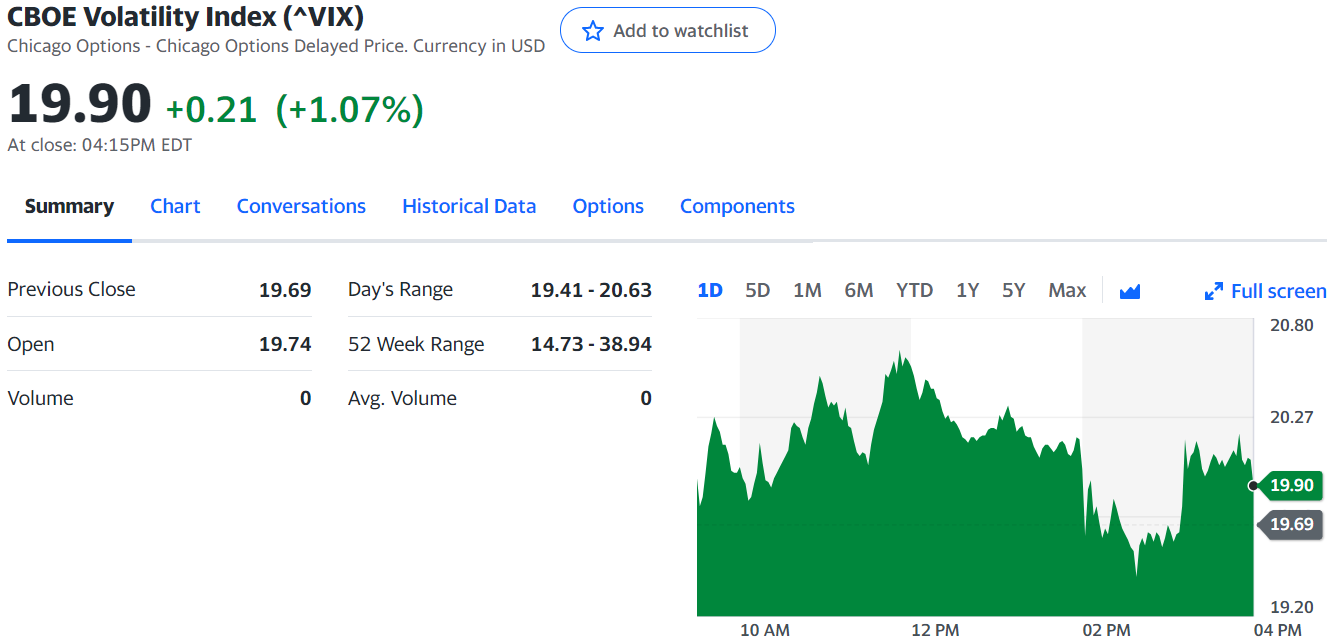Switch chart to 6M range
The image size is (1327, 639).
859,290
